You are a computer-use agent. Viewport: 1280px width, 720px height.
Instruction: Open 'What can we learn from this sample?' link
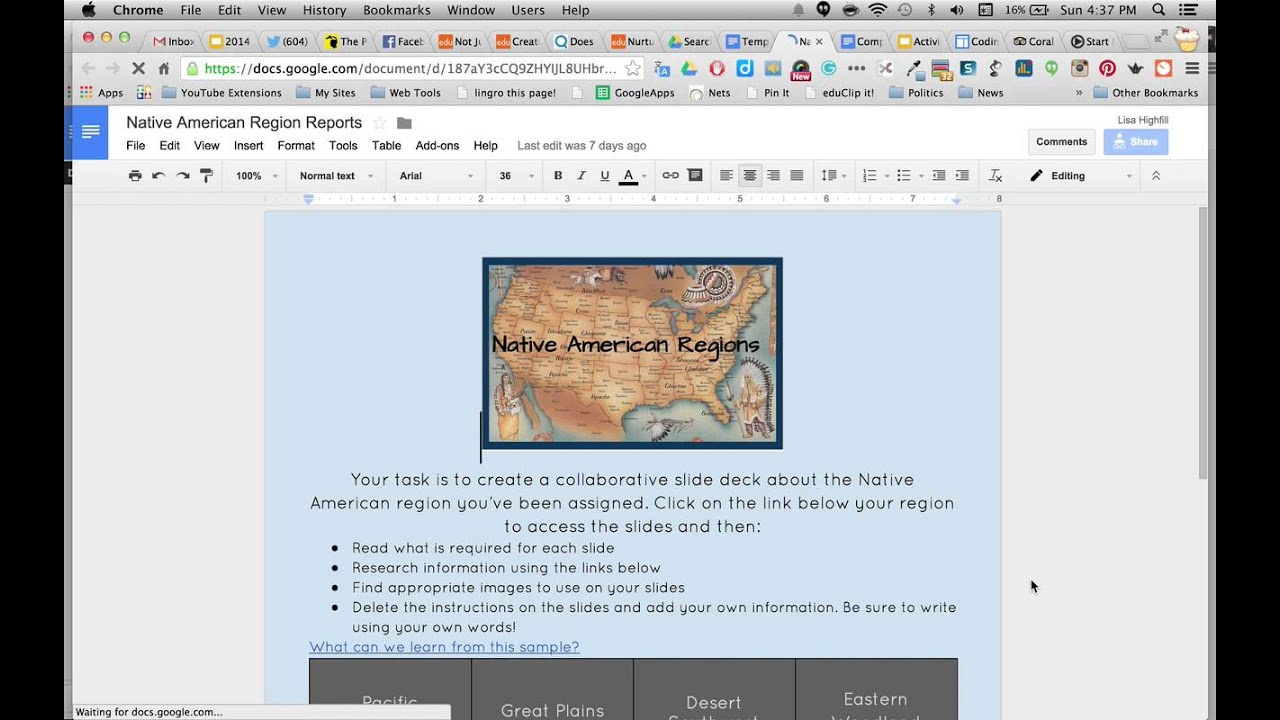(x=444, y=647)
